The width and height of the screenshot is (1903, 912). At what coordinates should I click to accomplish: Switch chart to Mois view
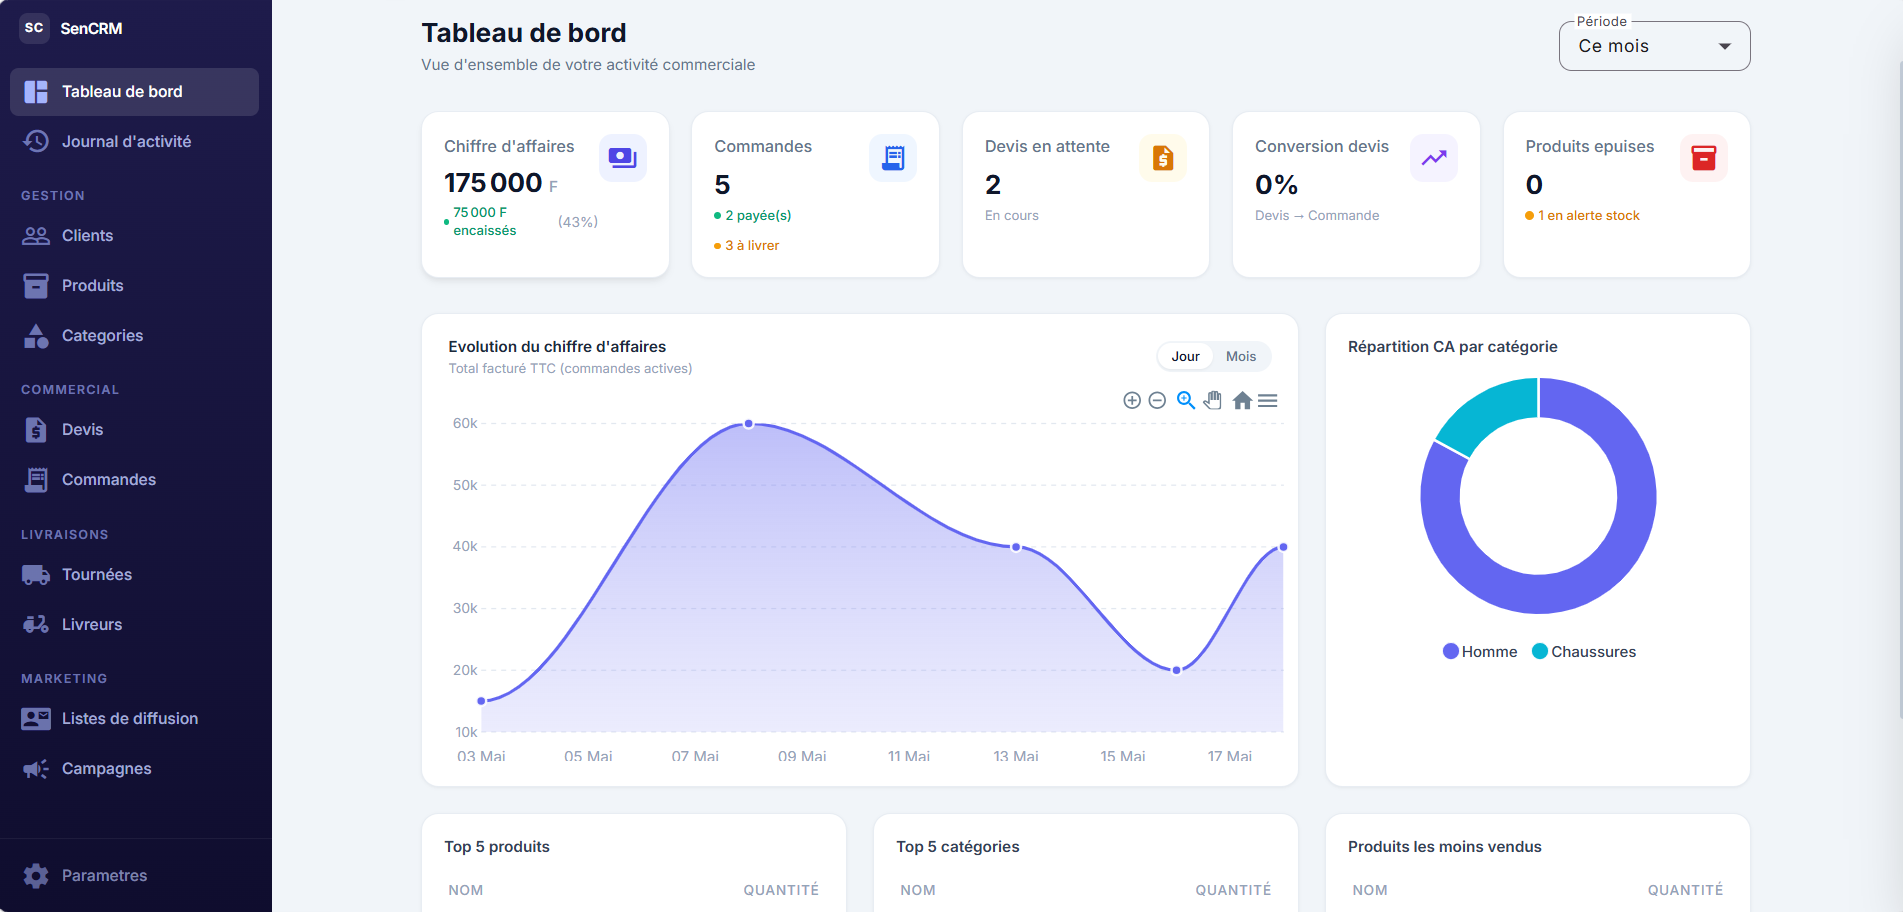(1241, 356)
